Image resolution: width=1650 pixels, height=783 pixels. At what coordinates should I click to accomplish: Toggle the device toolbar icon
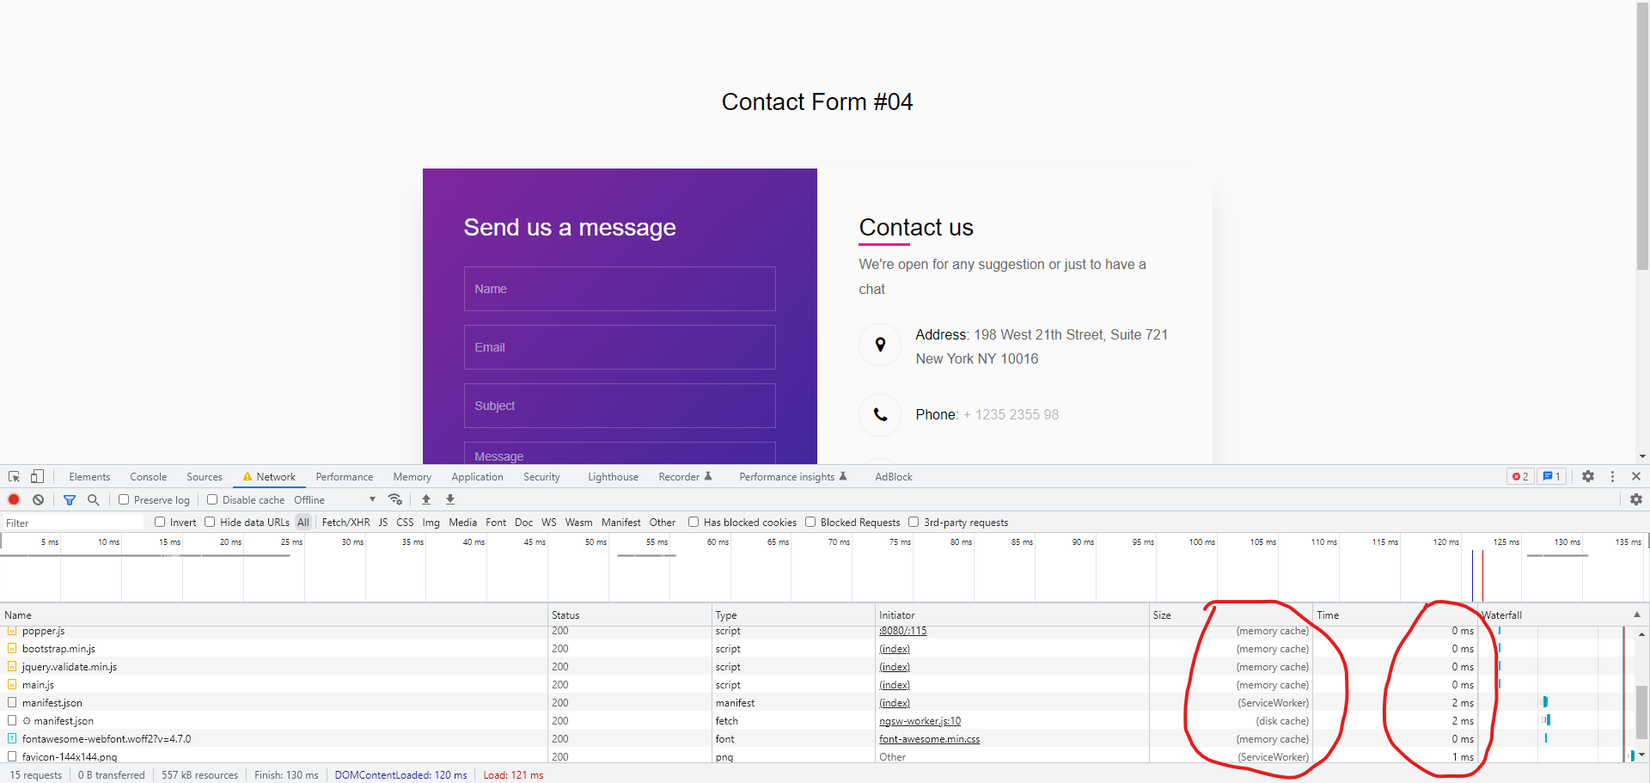(37, 477)
